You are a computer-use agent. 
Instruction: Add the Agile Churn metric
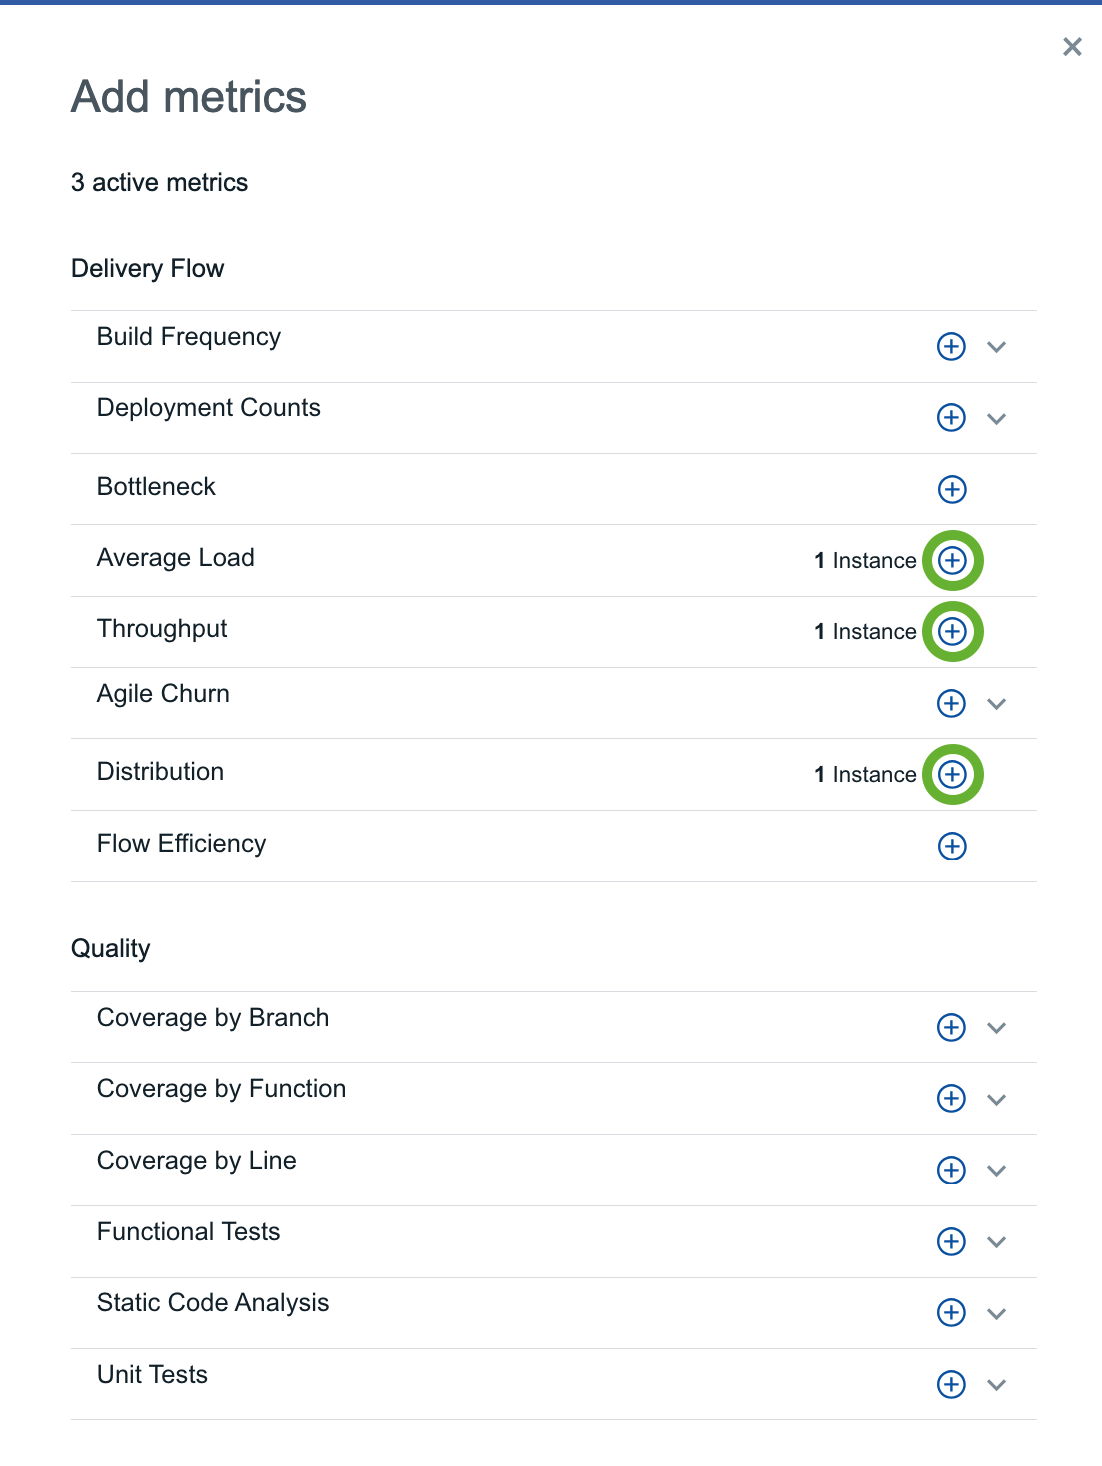pyautogui.click(x=951, y=703)
